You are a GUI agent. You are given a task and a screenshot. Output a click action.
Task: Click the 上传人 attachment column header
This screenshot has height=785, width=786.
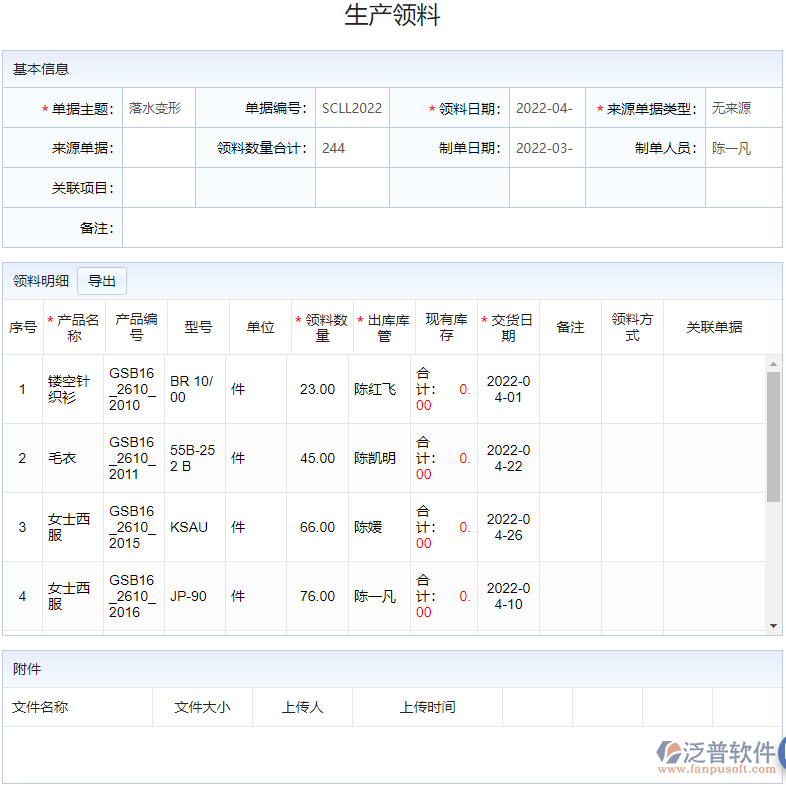click(302, 707)
